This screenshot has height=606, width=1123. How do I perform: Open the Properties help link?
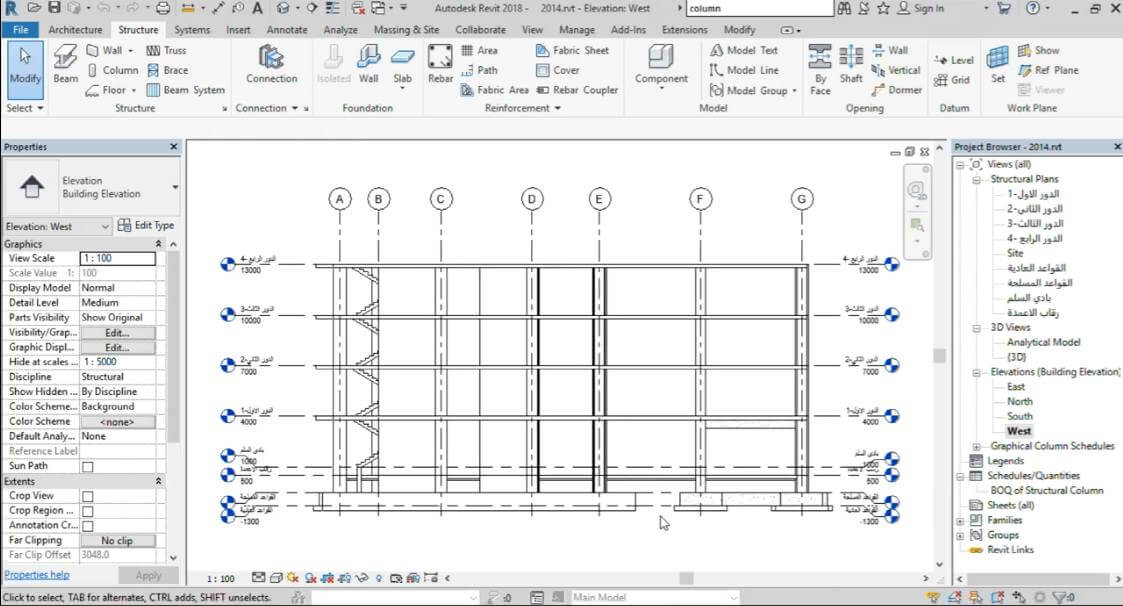click(x=37, y=575)
